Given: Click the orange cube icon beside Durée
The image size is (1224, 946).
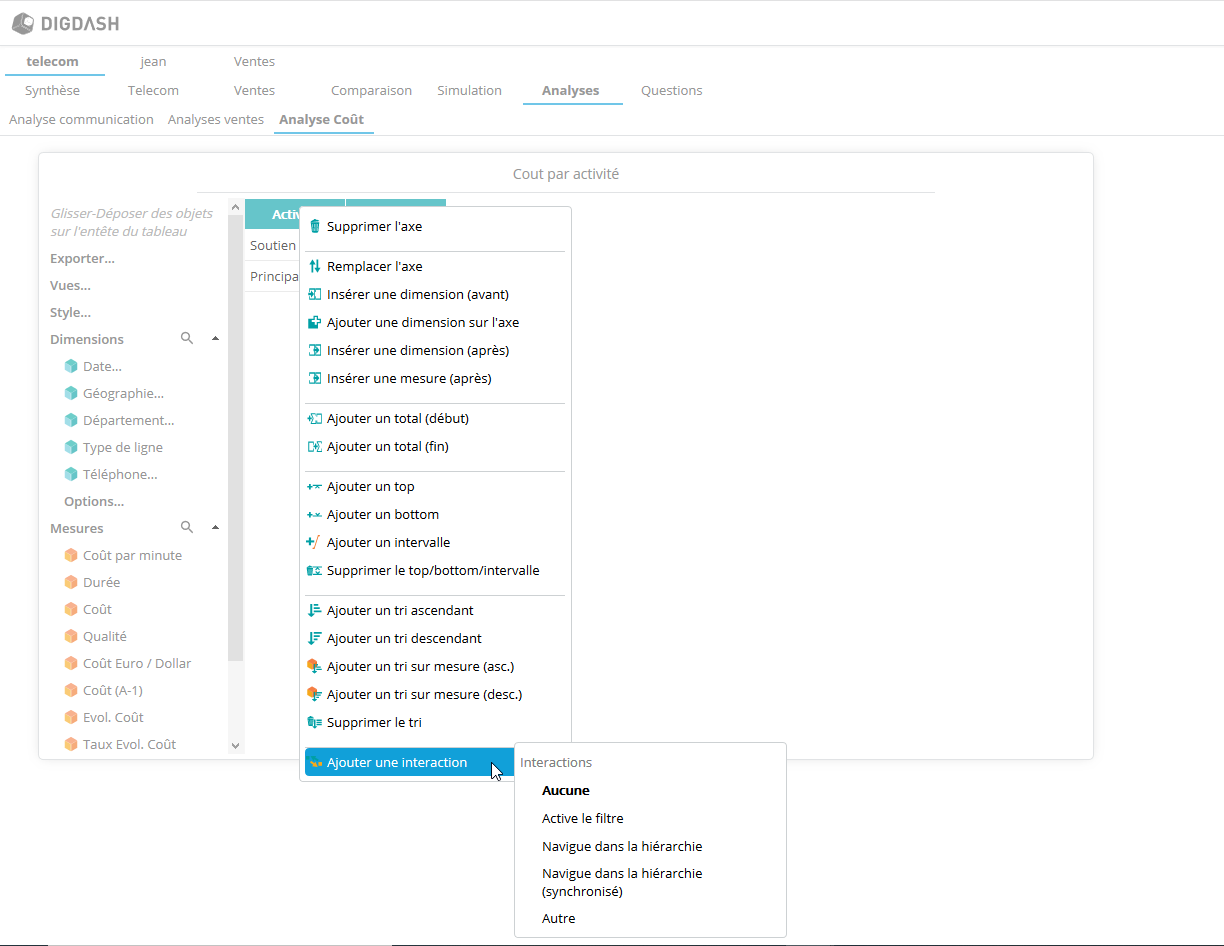Looking at the screenshot, I should tap(71, 582).
